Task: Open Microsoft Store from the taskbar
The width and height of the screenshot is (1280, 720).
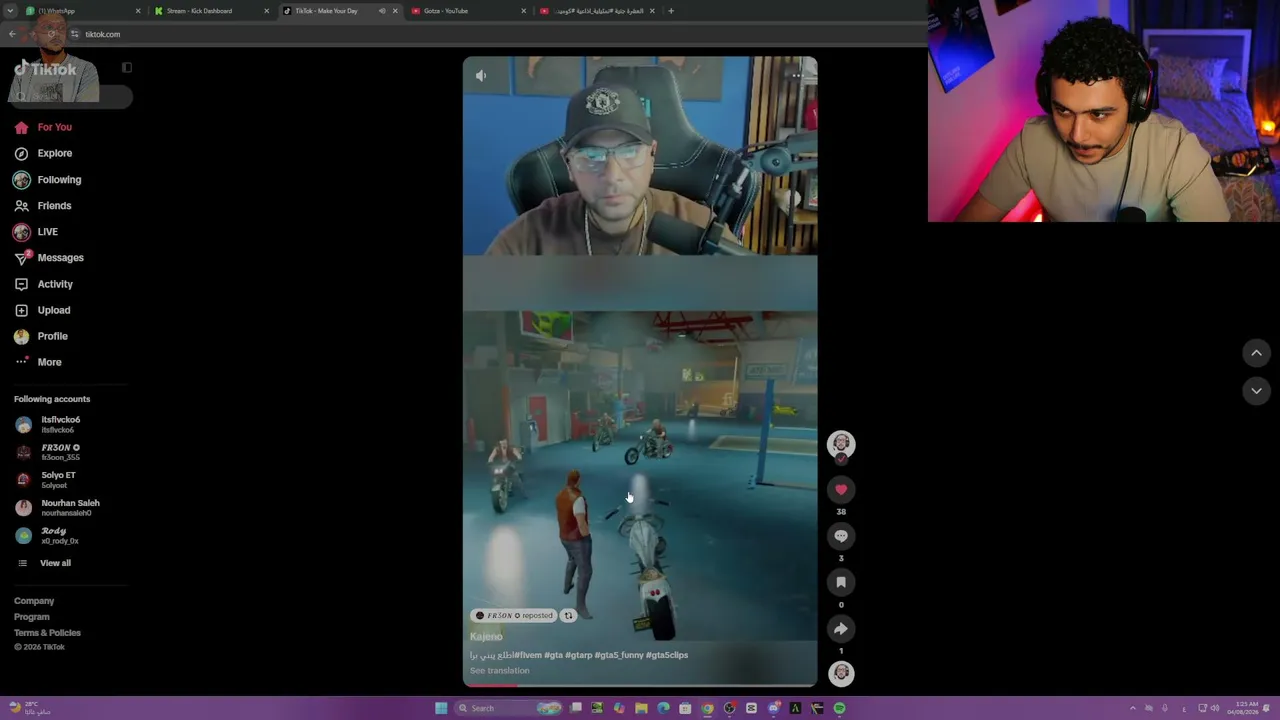Action: 685,708
